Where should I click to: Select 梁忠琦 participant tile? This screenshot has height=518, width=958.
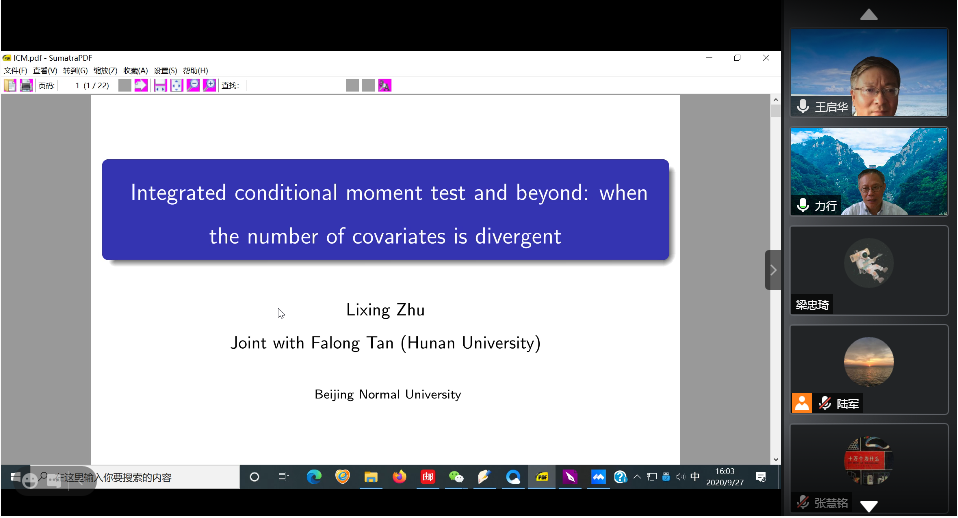click(869, 270)
